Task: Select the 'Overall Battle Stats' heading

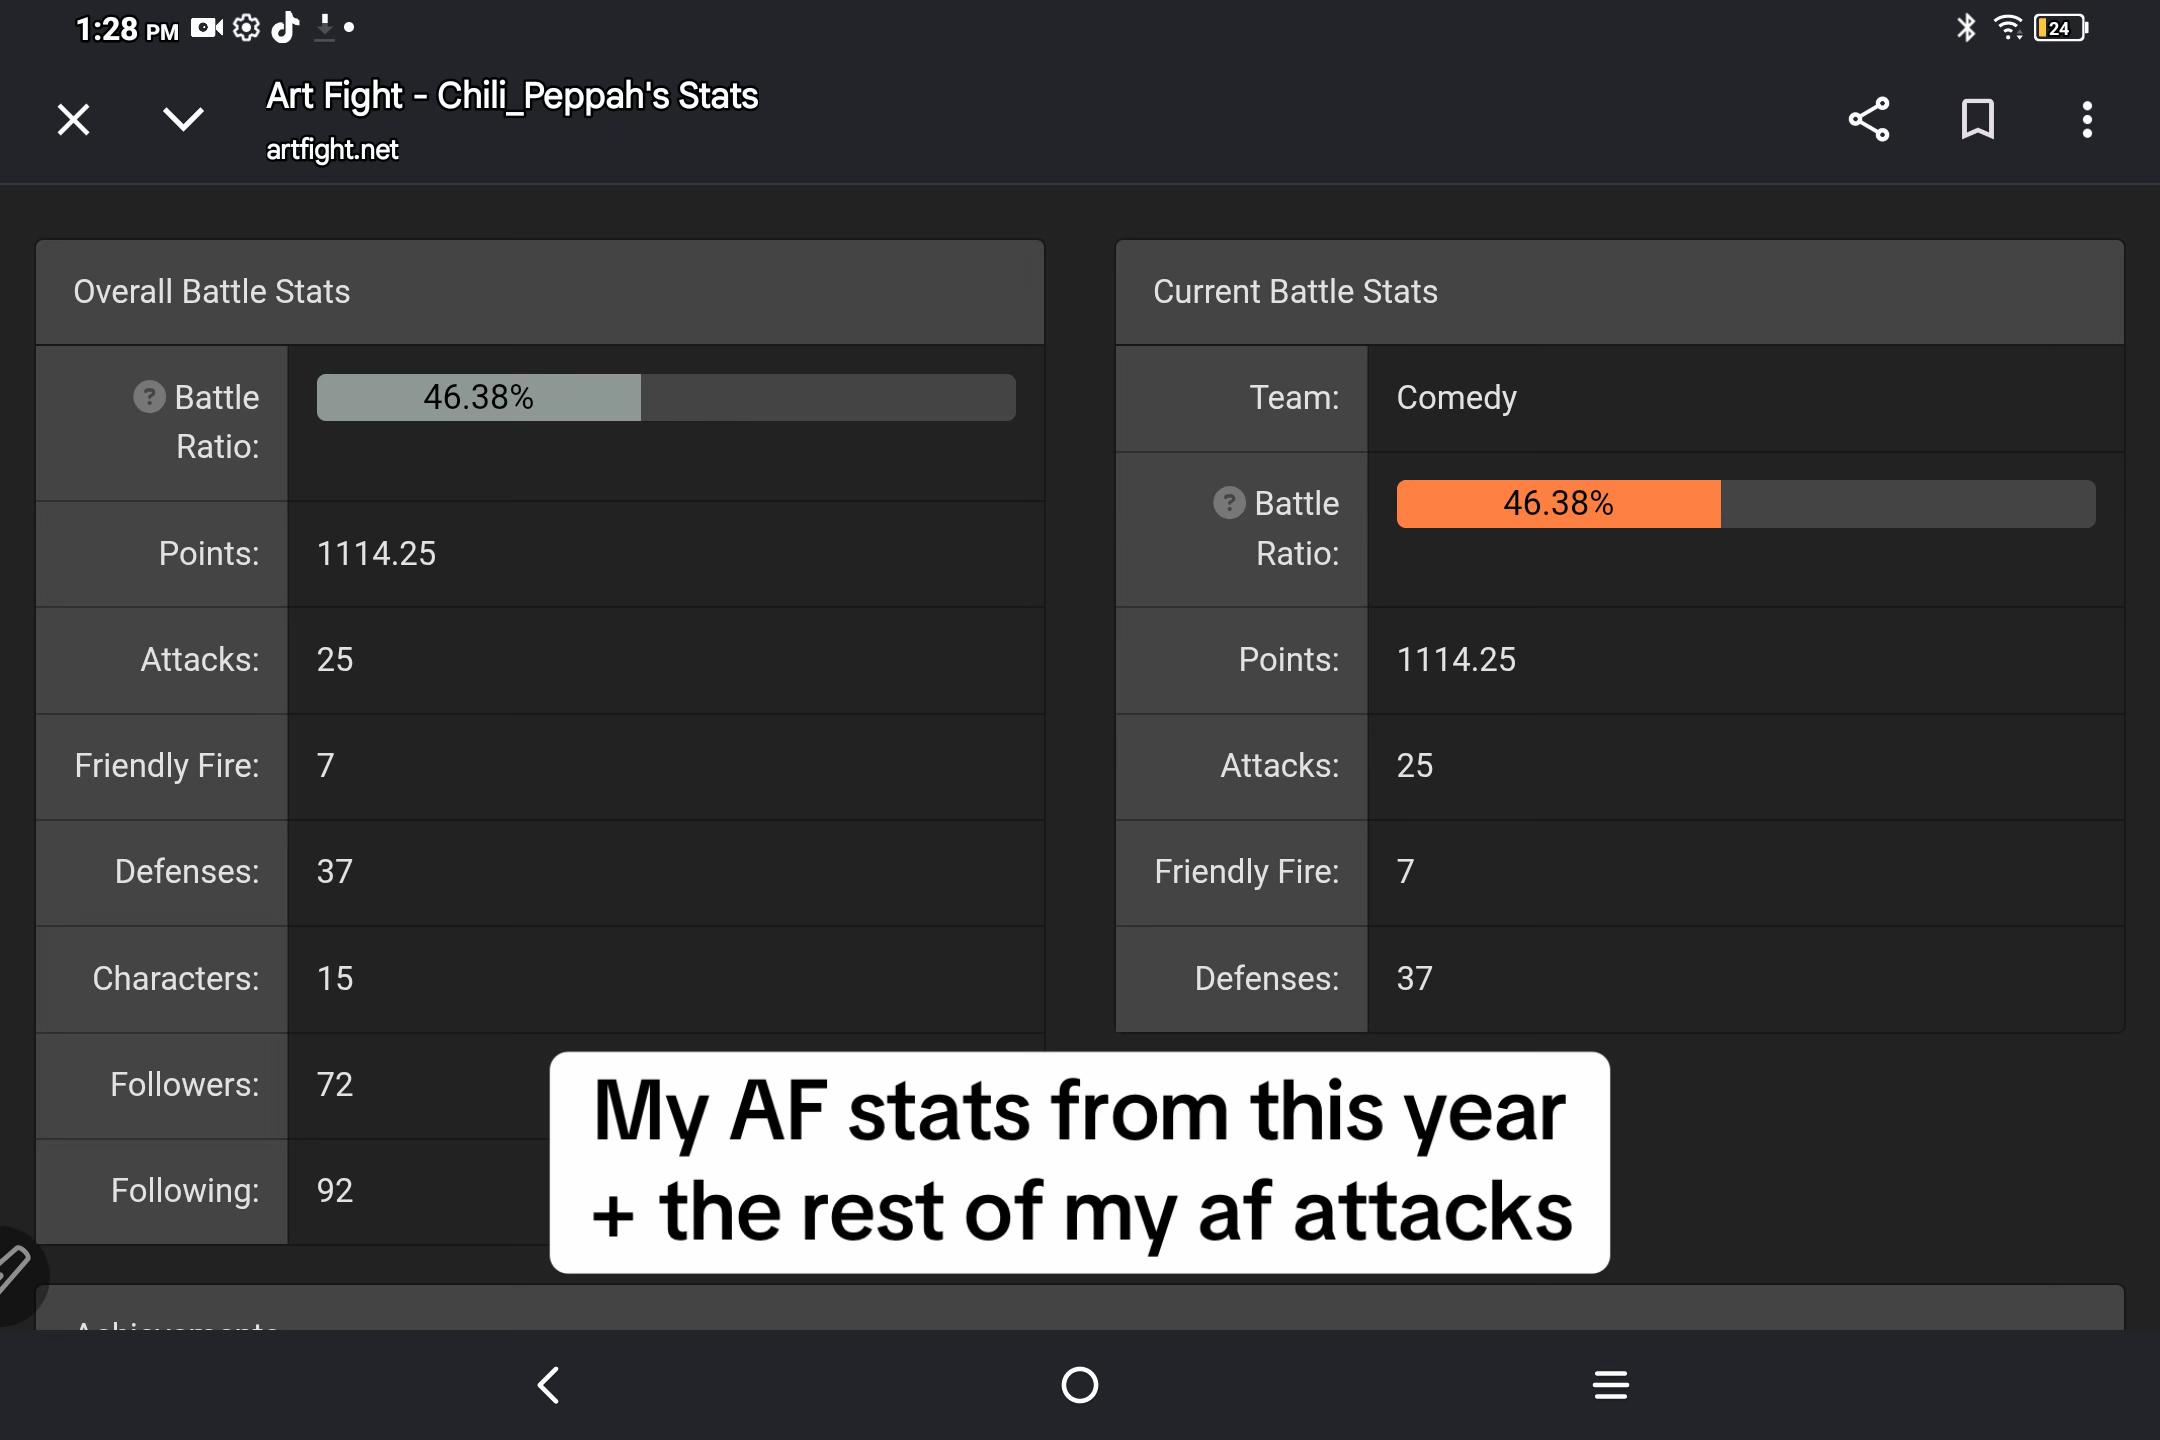Action: coord(212,292)
